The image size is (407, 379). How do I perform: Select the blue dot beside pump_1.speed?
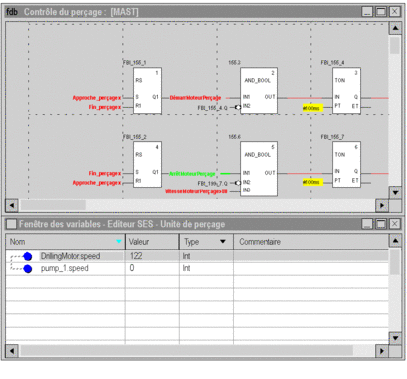(x=28, y=269)
